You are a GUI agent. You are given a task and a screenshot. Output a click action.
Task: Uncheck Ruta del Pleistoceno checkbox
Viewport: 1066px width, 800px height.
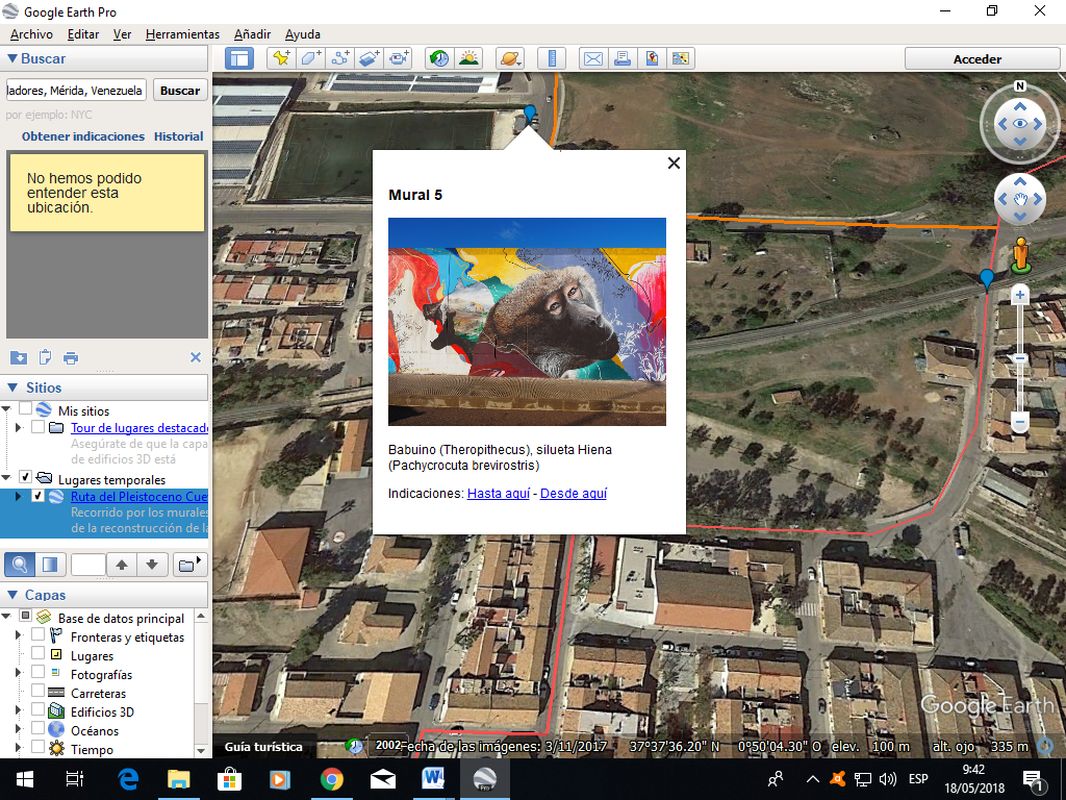click(38, 495)
